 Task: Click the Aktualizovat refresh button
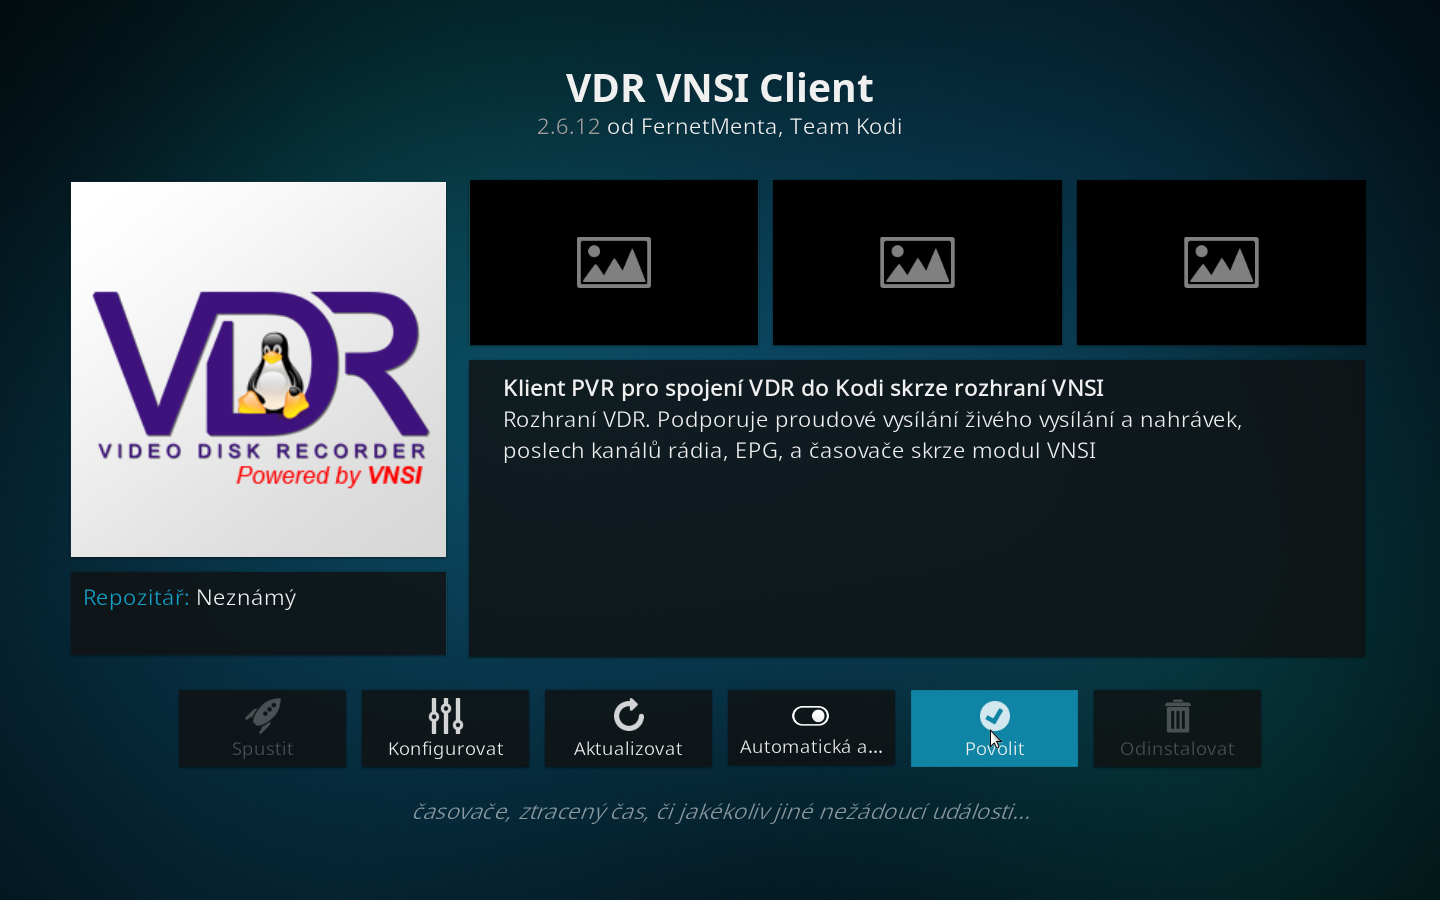coord(628,729)
